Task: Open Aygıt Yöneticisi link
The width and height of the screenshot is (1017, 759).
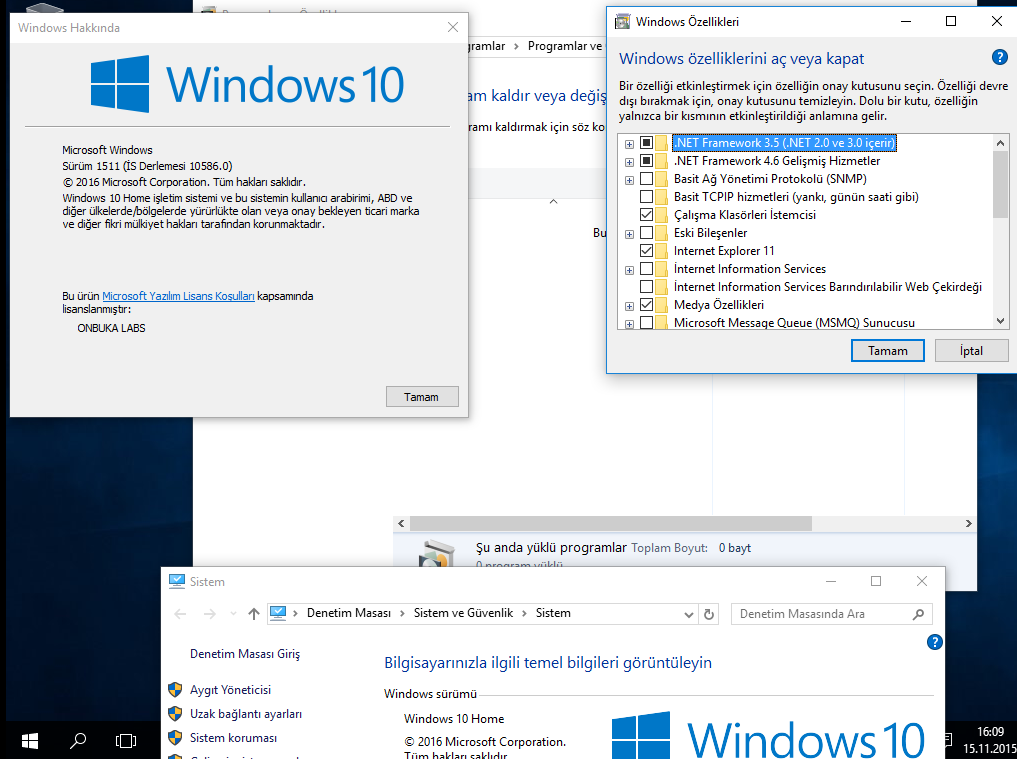Action: 230,690
